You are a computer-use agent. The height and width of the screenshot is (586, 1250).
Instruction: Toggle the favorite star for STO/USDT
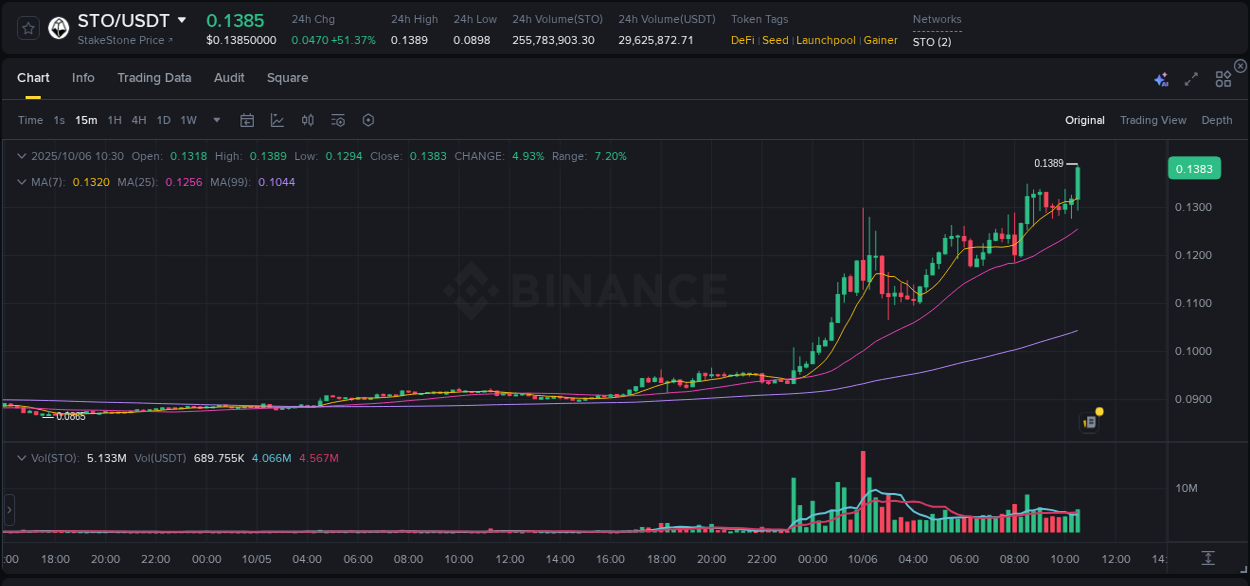27,27
